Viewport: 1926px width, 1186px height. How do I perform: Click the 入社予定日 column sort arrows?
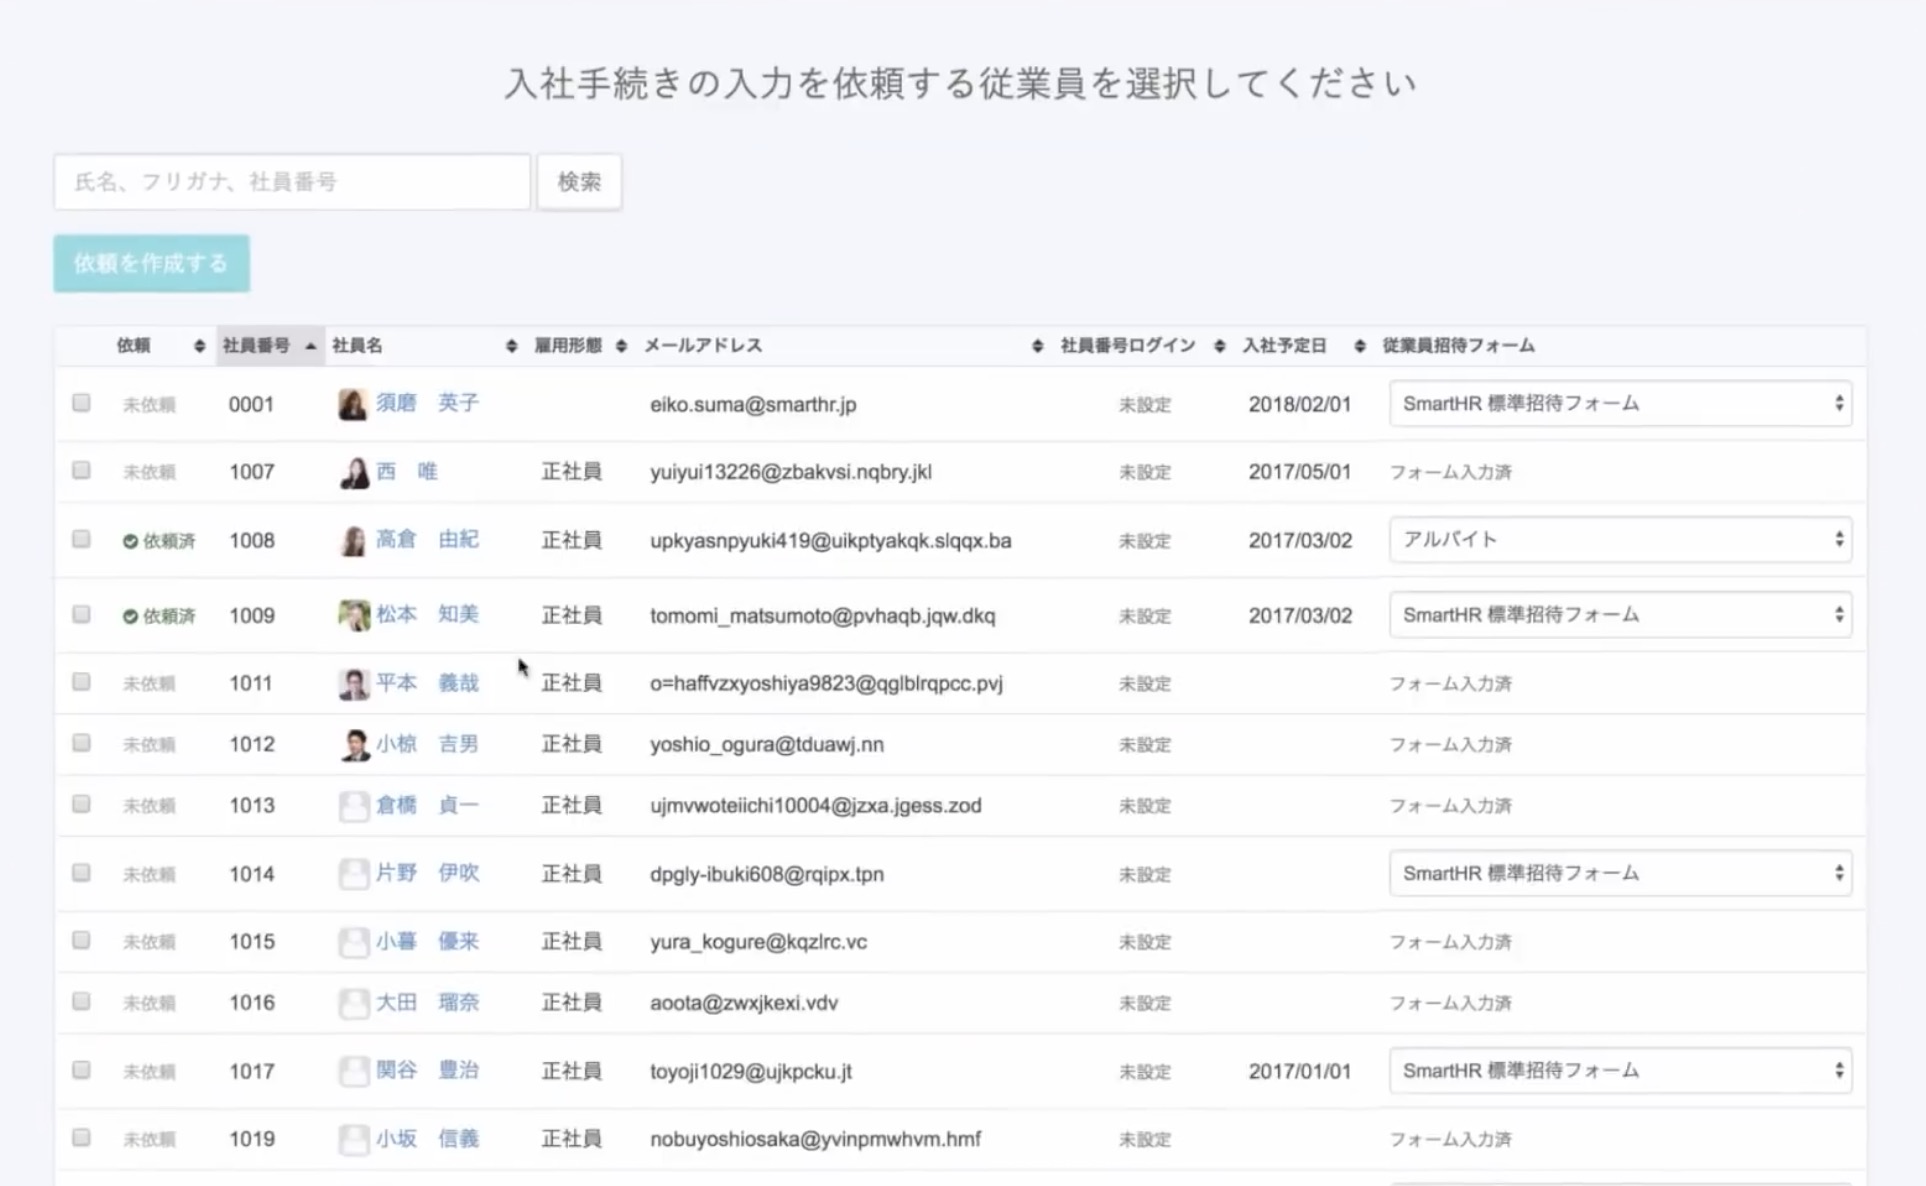pyautogui.click(x=1359, y=346)
